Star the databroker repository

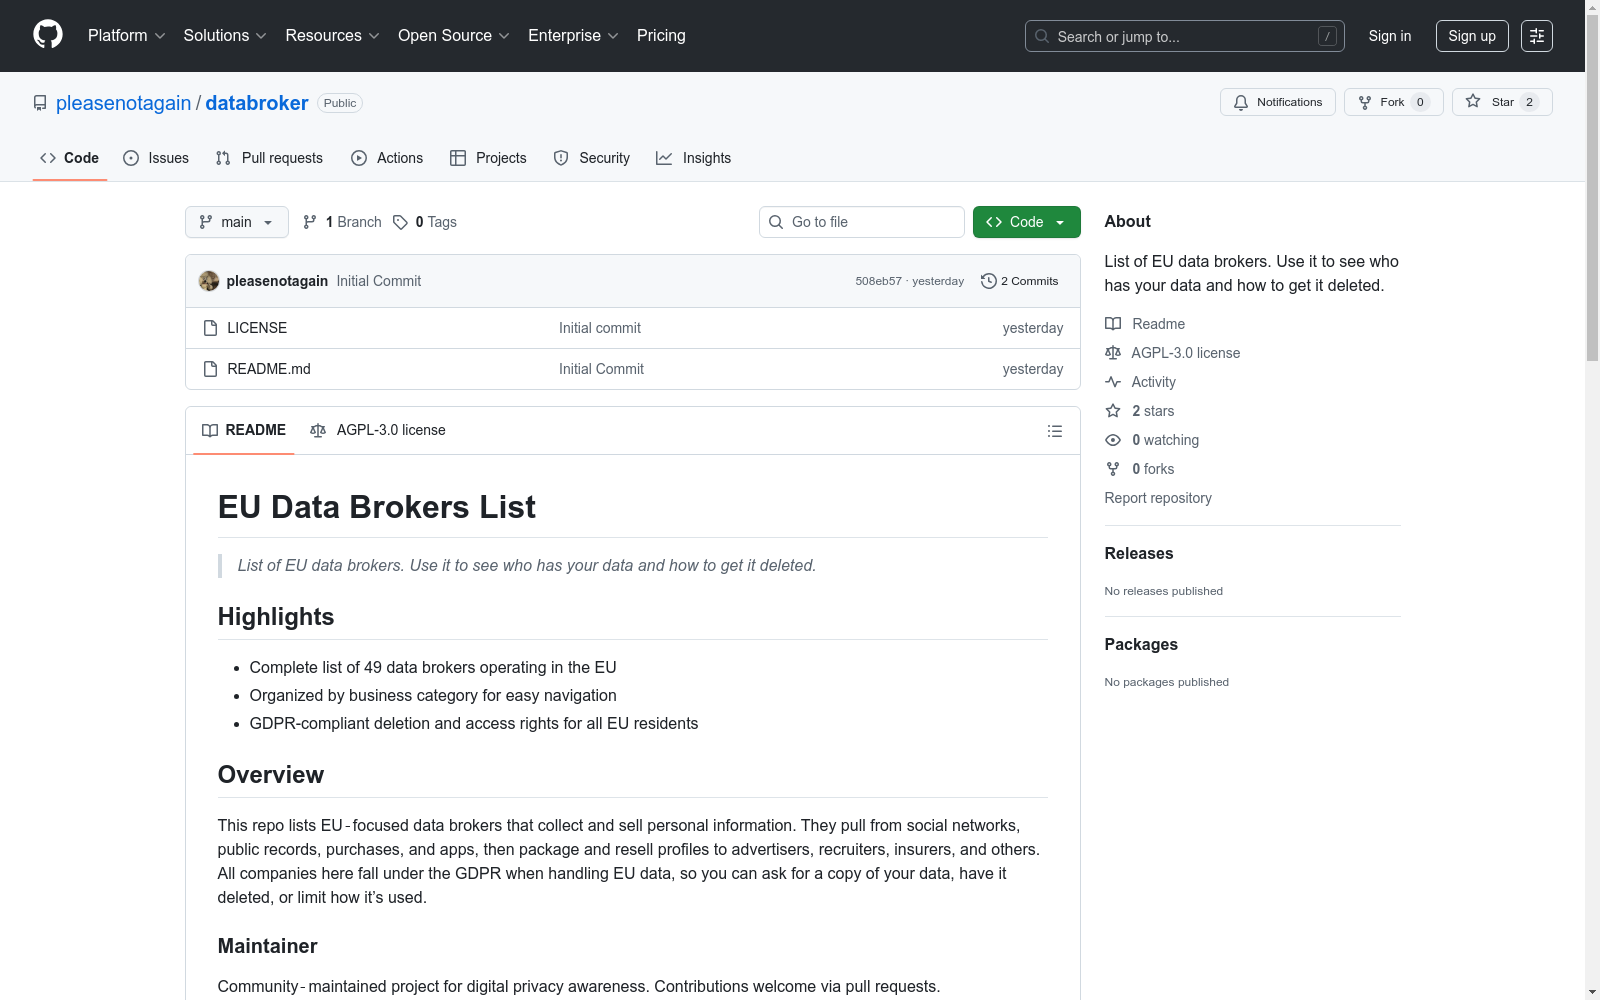(x=1502, y=102)
